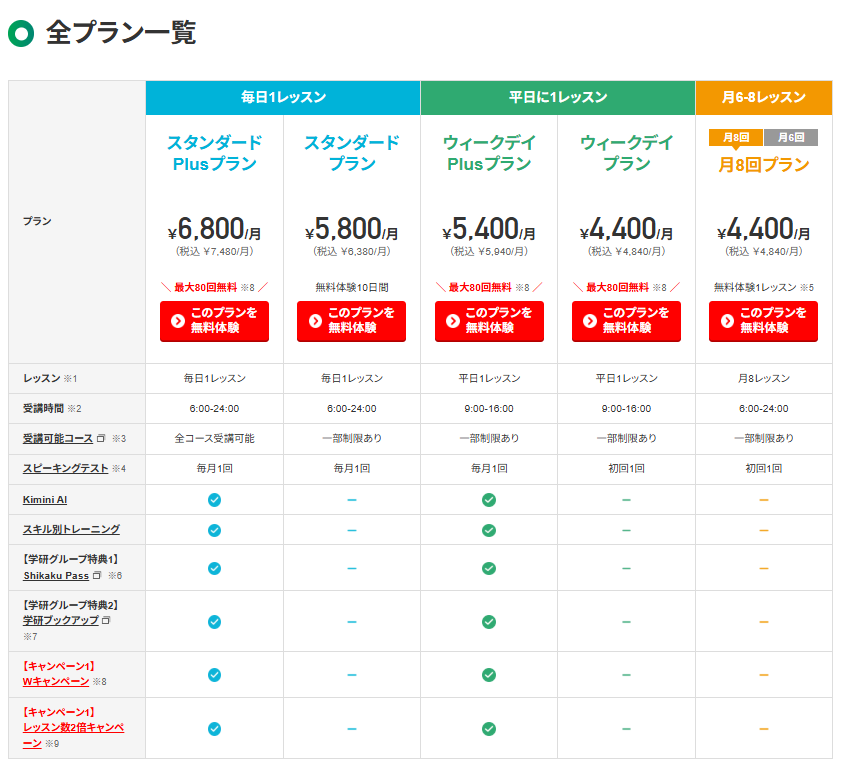Open the スピーキングテスト link
Viewport: 849px width, 768px height.
(x=64, y=469)
